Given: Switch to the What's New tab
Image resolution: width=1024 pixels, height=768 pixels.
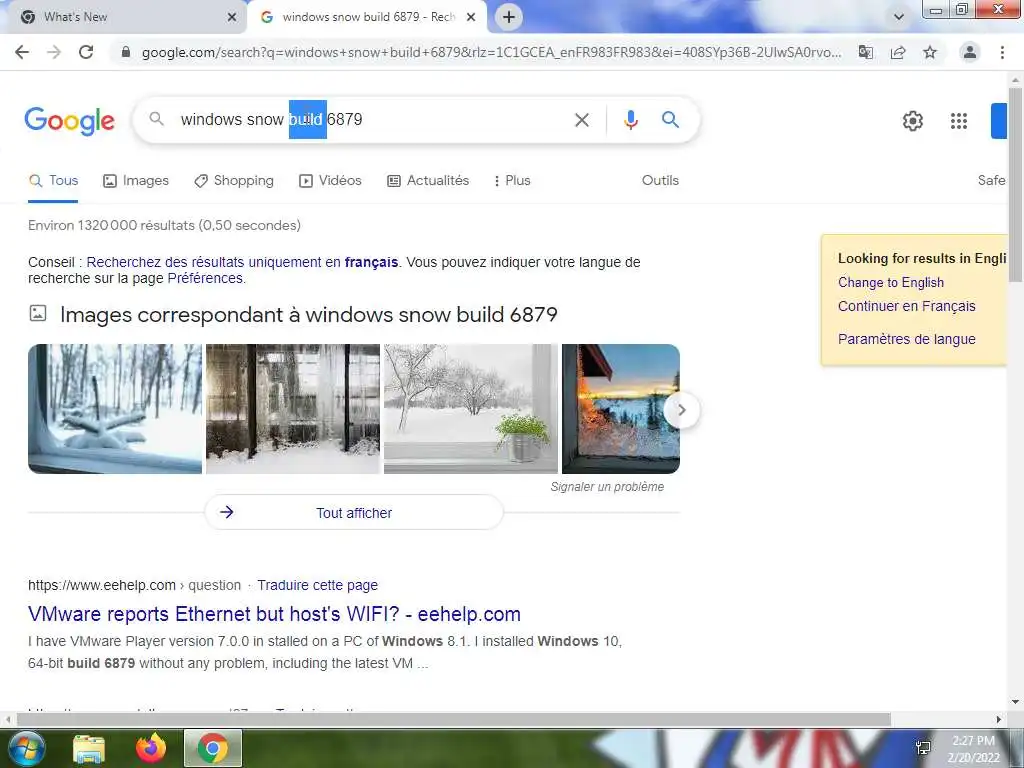Looking at the screenshot, I should pyautogui.click(x=124, y=17).
